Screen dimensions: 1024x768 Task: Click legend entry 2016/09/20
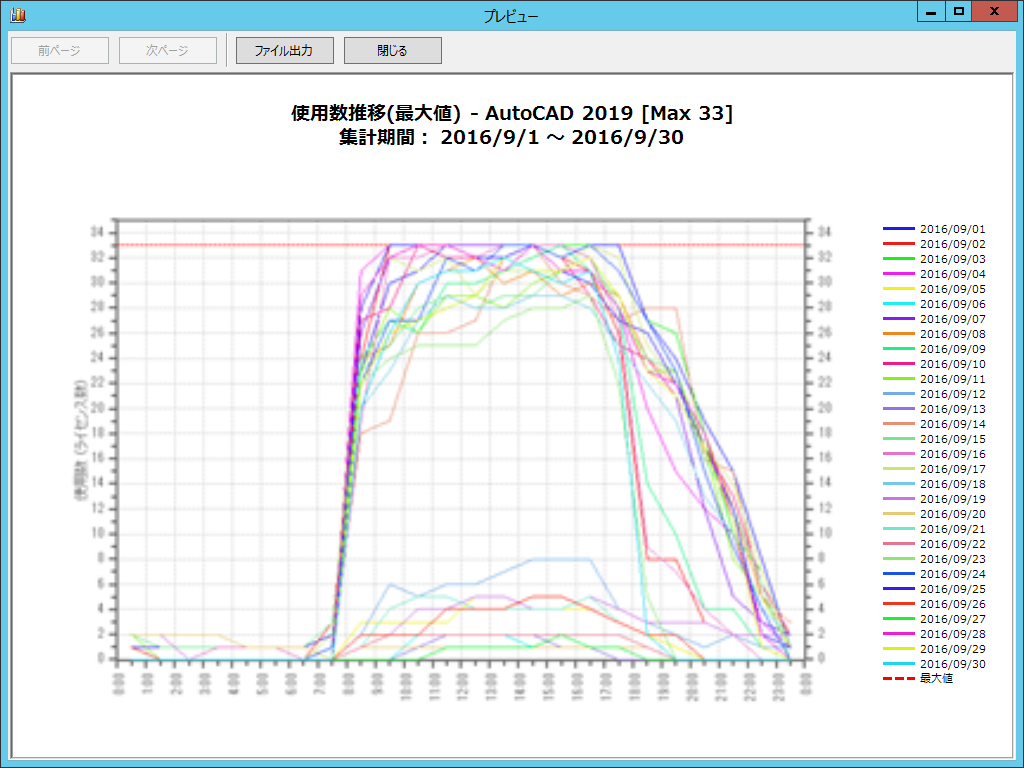pos(935,515)
